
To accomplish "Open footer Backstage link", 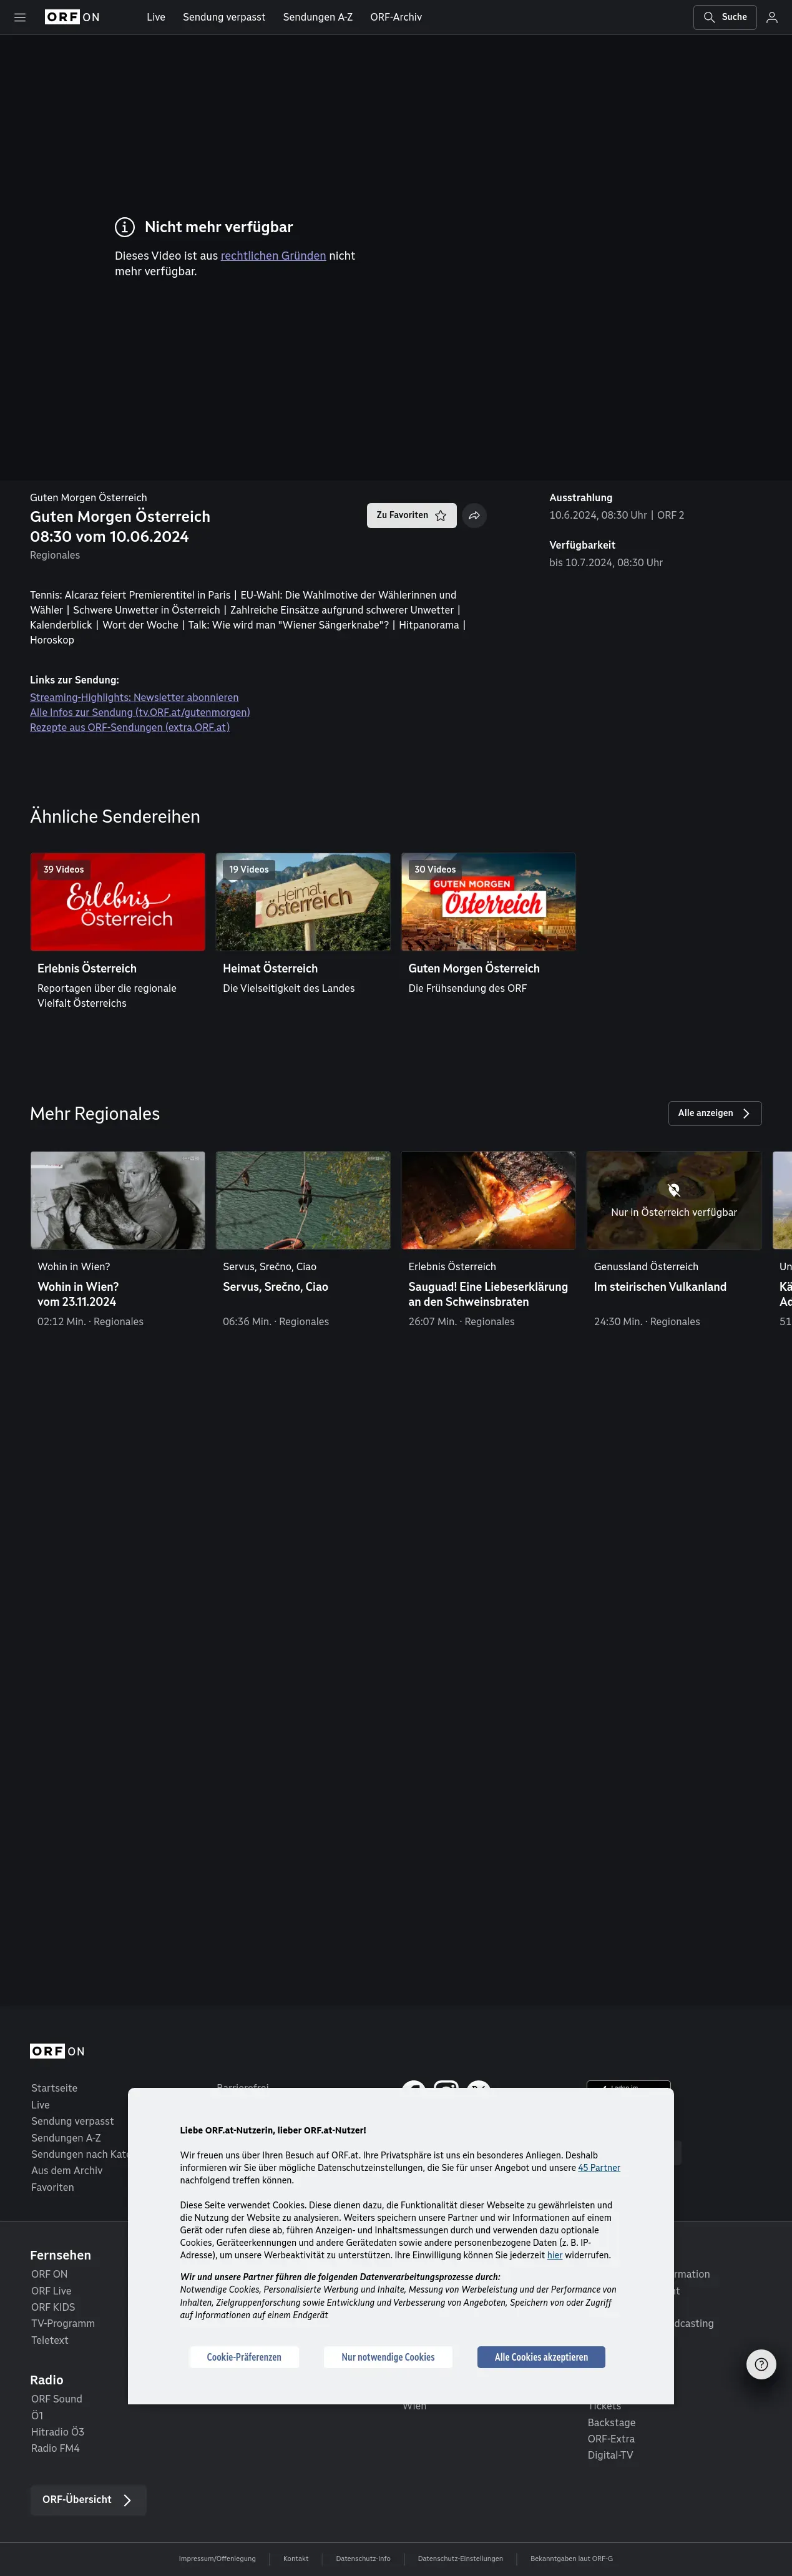I will [x=611, y=2423].
